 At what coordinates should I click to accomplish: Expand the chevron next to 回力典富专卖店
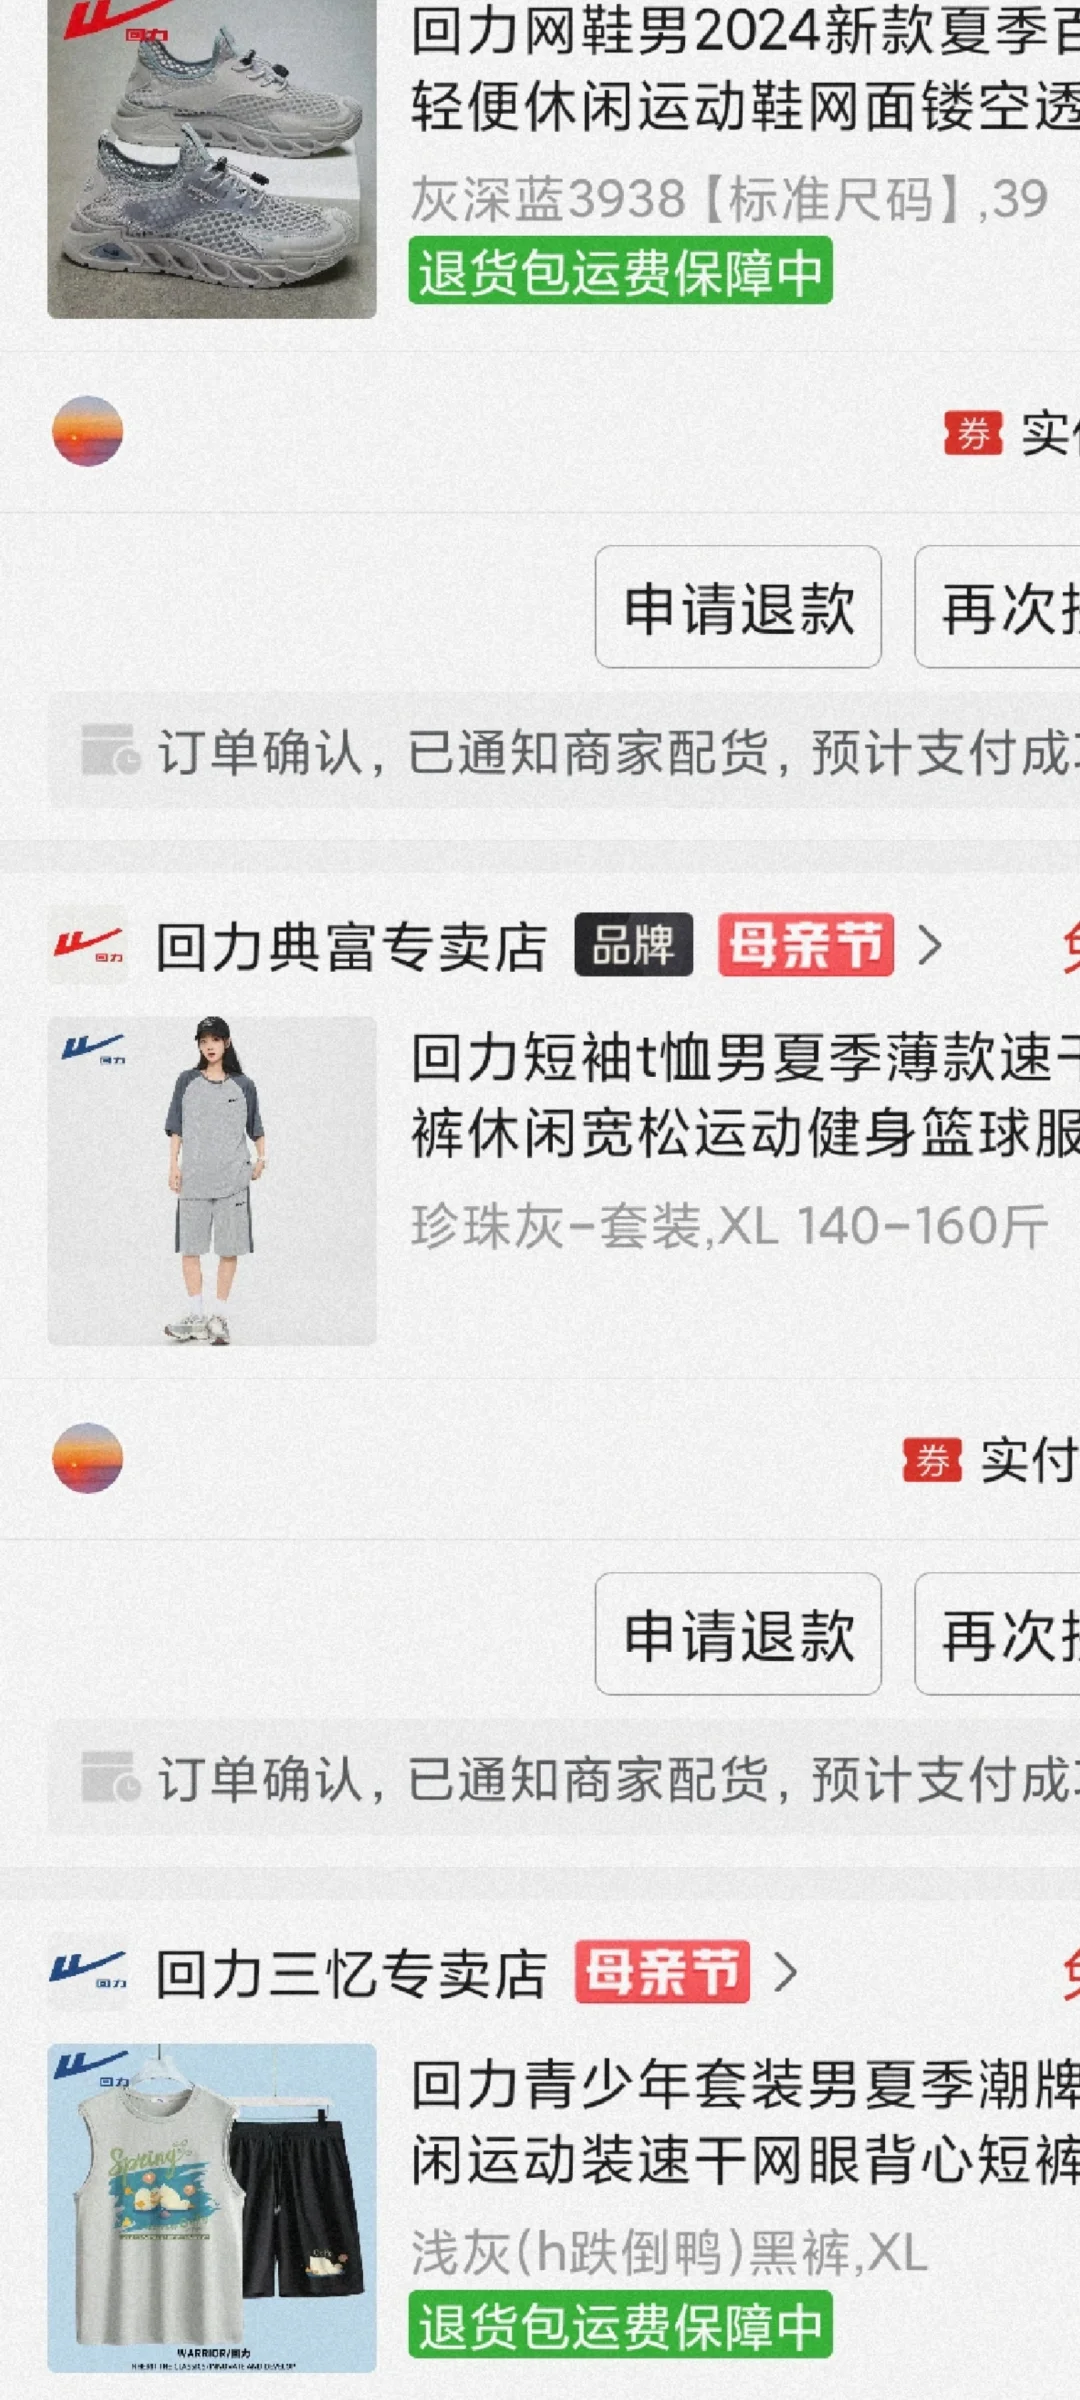(930, 945)
